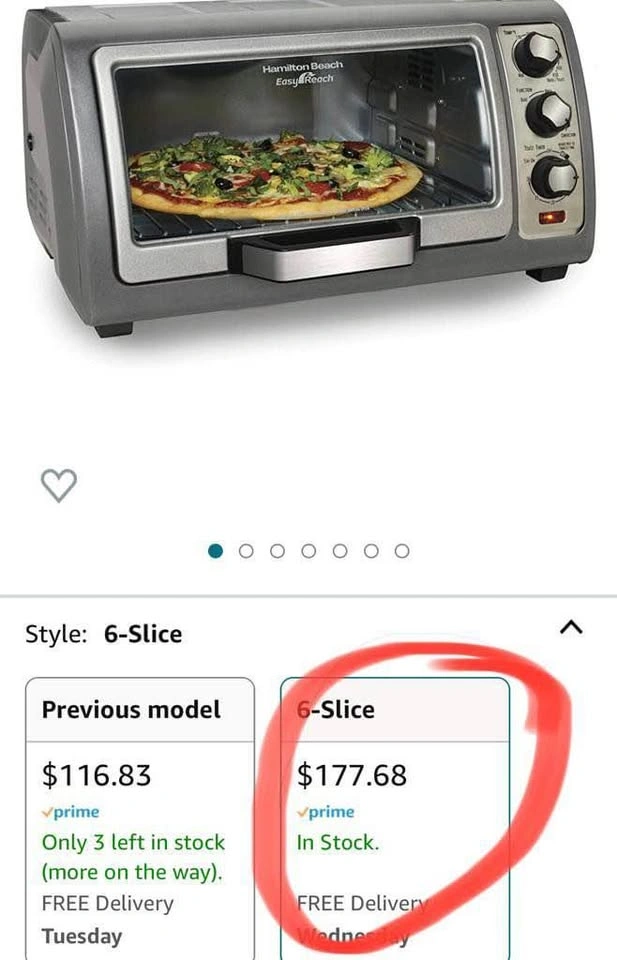Click the Style: 6-Slice label
617x960 pixels.
tap(103, 634)
